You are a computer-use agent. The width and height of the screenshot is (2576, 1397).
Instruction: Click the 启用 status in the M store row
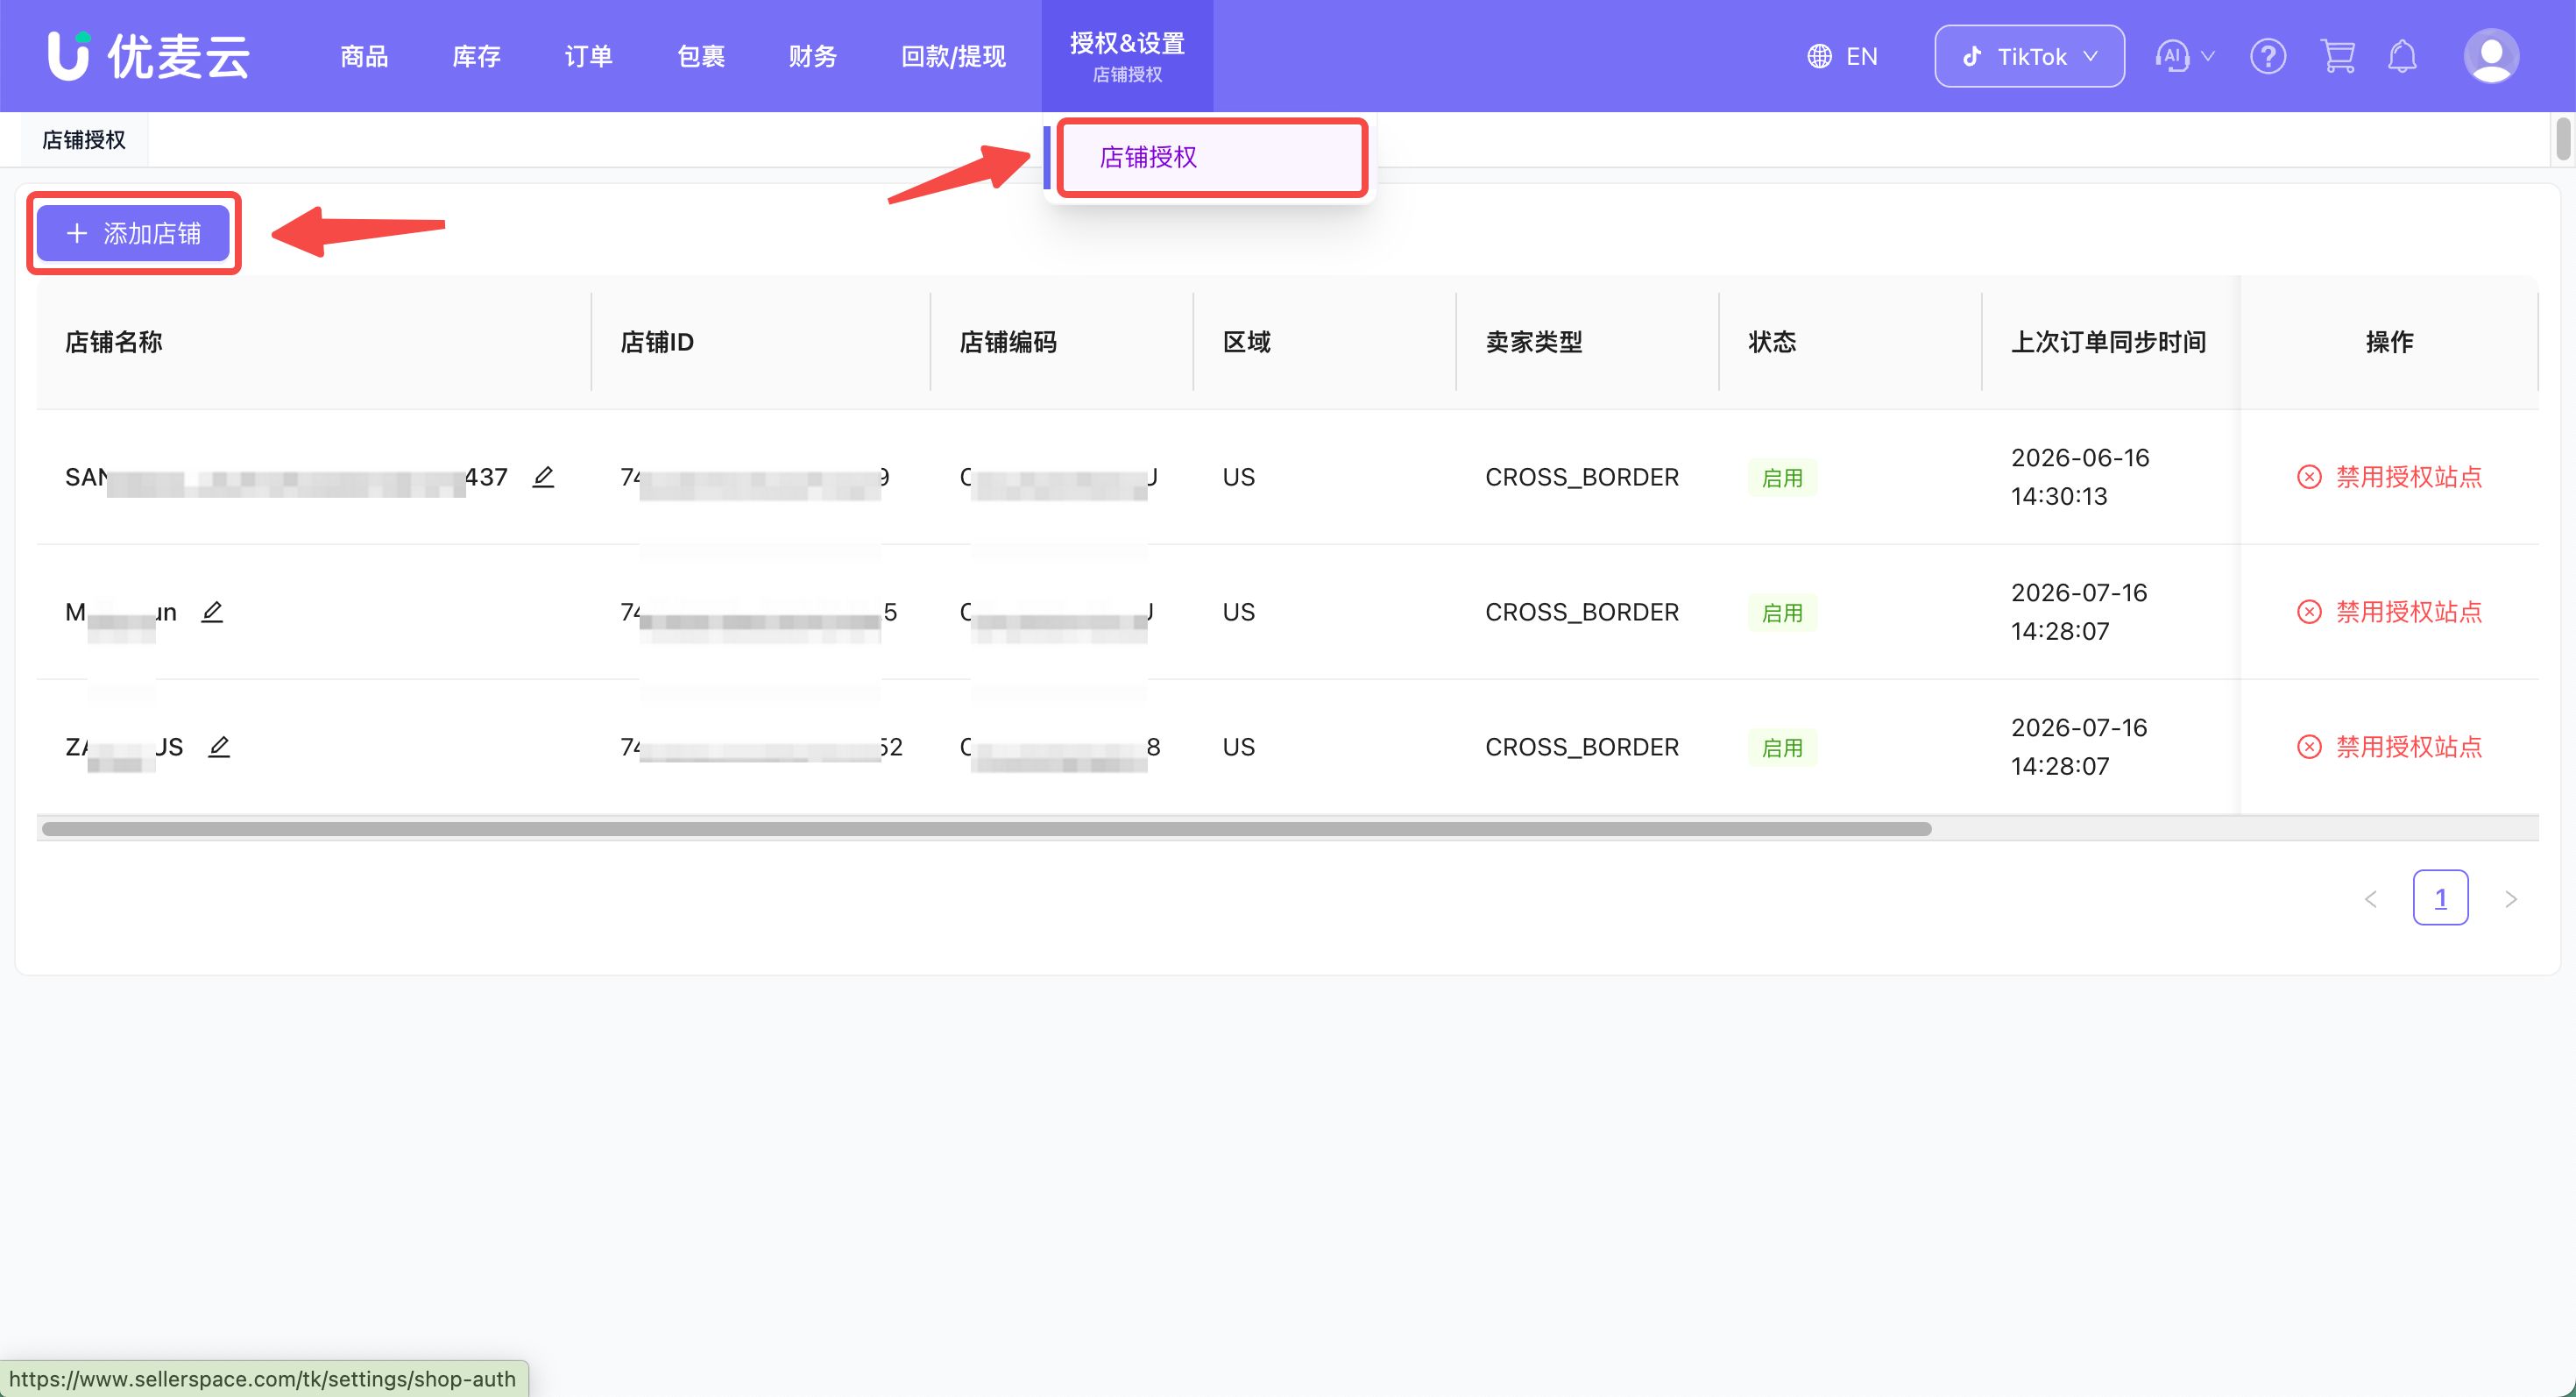(1782, 613)
